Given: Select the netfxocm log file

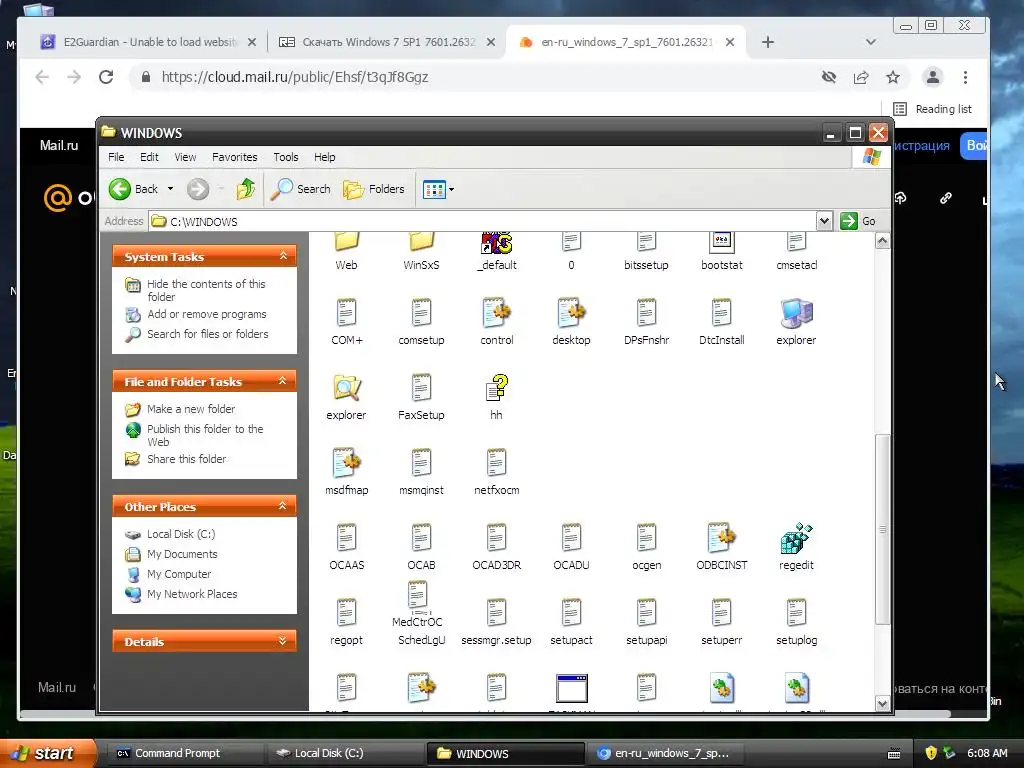Looking at the screenshot, I should (496, 463).
